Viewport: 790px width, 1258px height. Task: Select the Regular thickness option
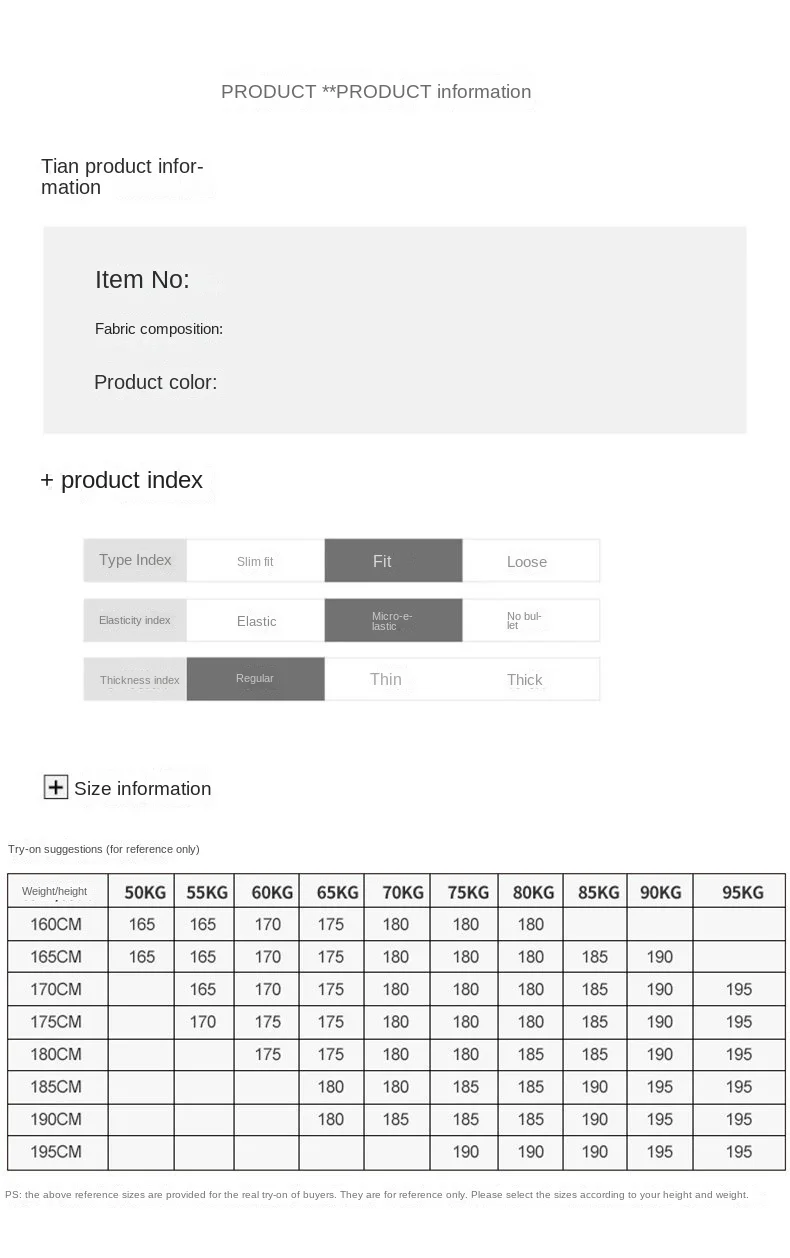(255, 679)
